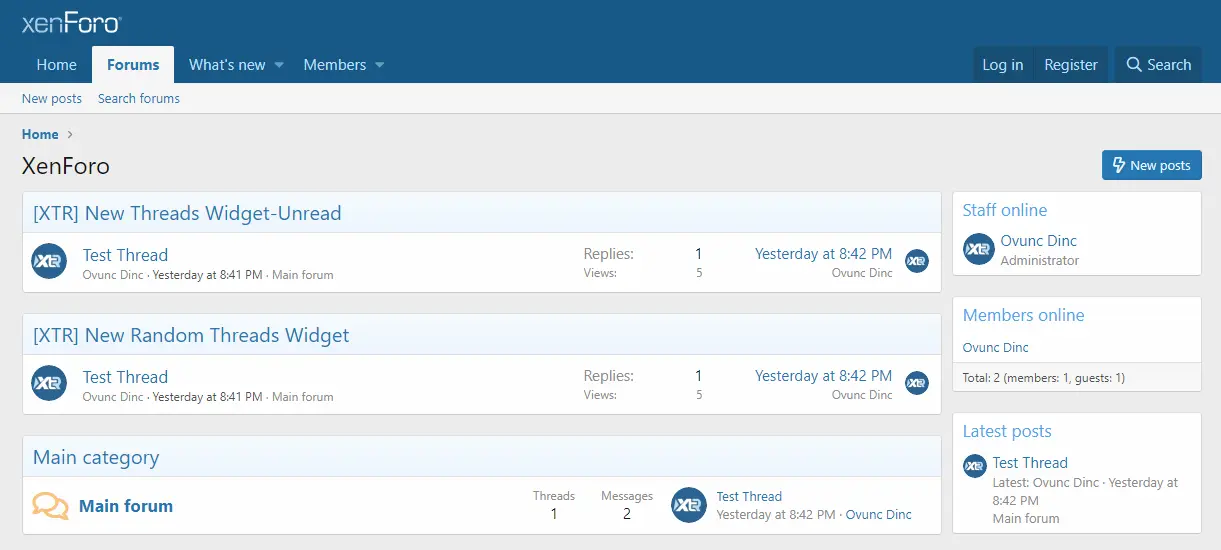Open Yesterday at 8:42 PM in Random widget
1221x550 pixels.
[823, 376]
